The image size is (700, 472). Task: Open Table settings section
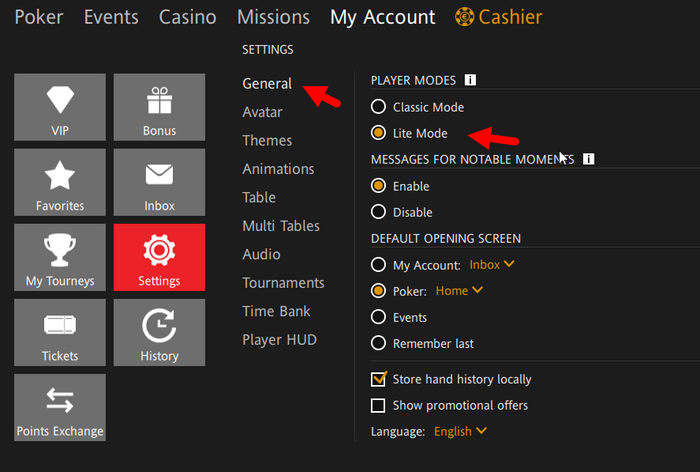(259, 197)
